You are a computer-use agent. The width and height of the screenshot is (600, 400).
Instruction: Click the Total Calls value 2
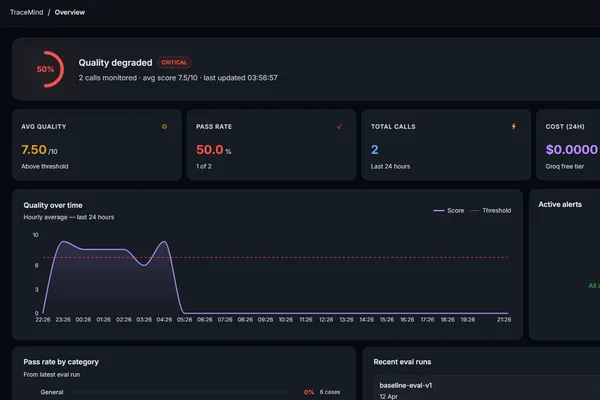coord(375,150)
